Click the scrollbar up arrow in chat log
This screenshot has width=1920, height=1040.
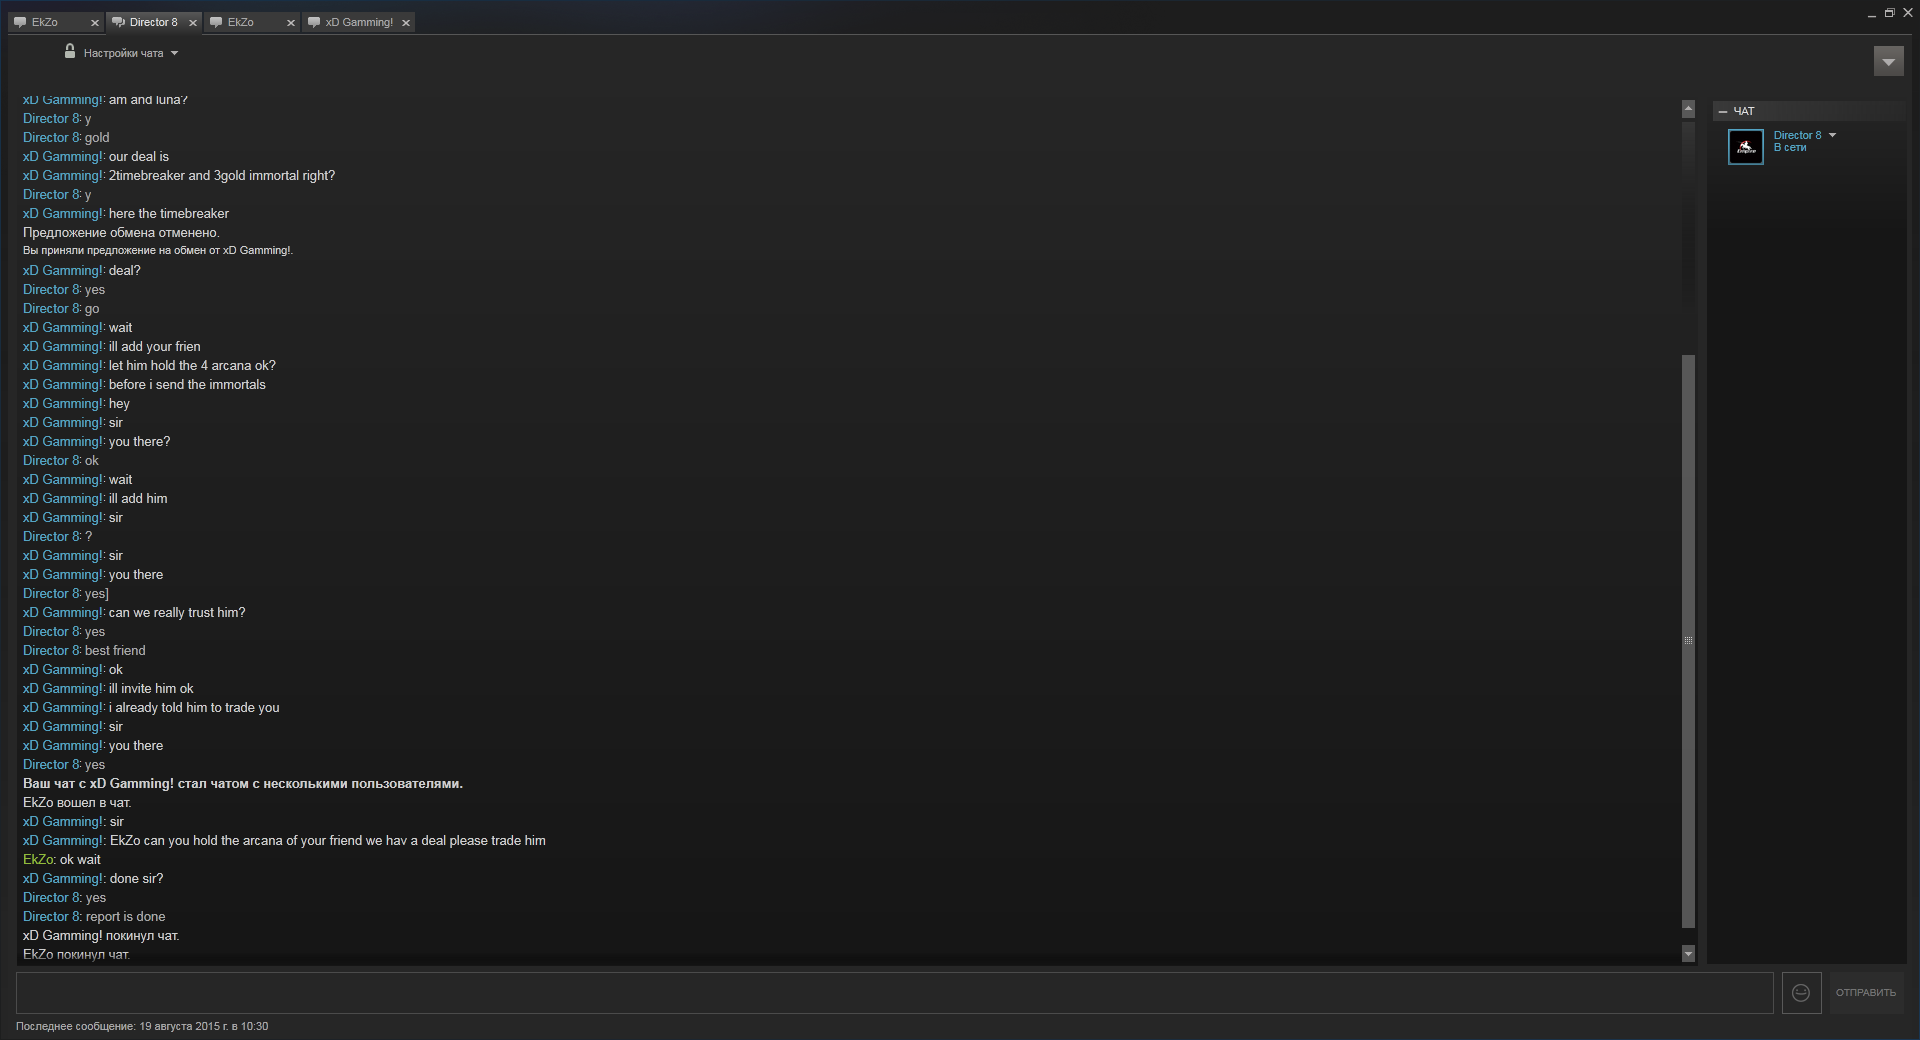click(x=1688, y=109)
